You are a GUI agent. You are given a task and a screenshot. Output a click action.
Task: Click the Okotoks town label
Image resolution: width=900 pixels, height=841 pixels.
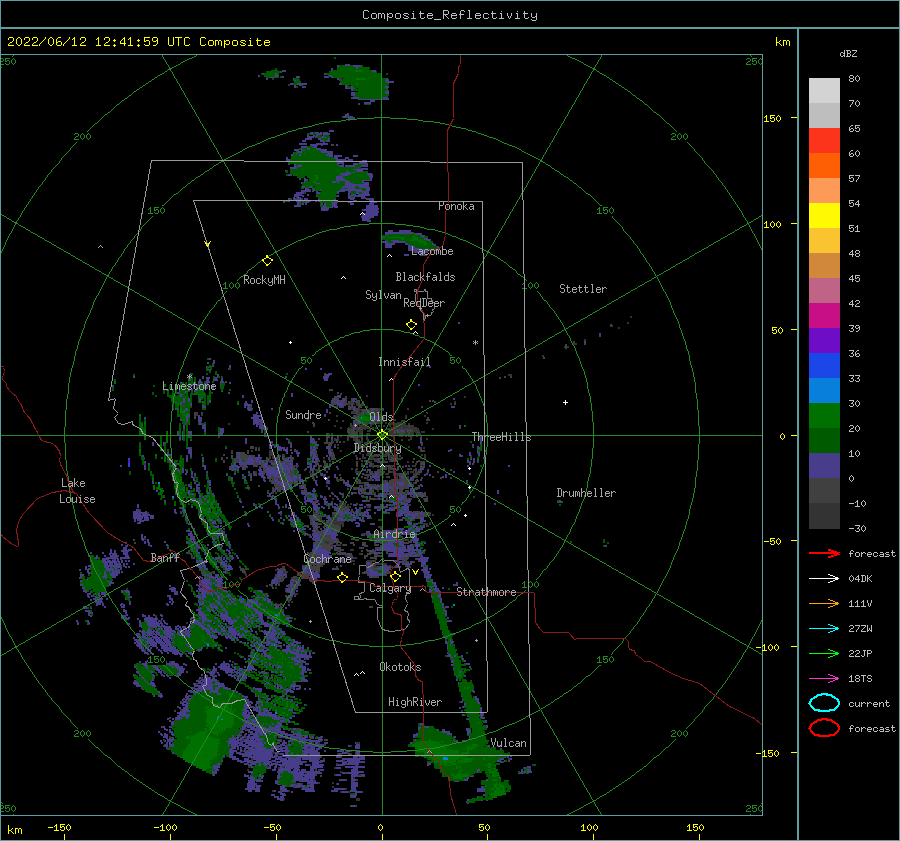(x=400, y=667)
